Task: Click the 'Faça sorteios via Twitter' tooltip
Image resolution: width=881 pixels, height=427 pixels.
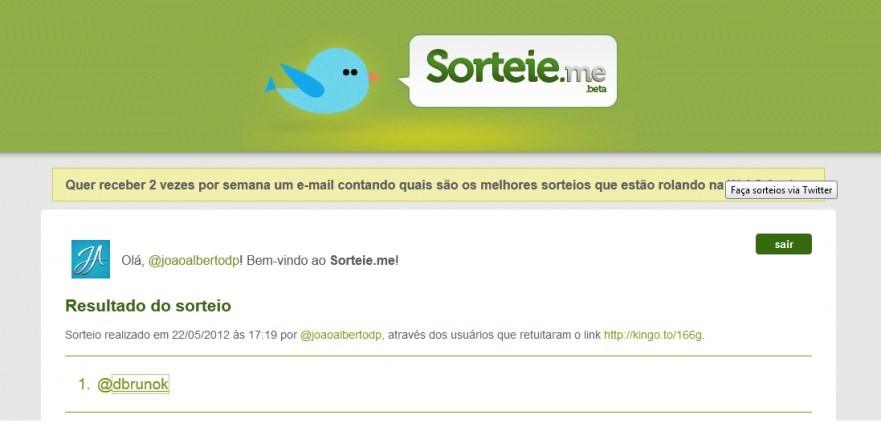Action: tap(782, 190)
